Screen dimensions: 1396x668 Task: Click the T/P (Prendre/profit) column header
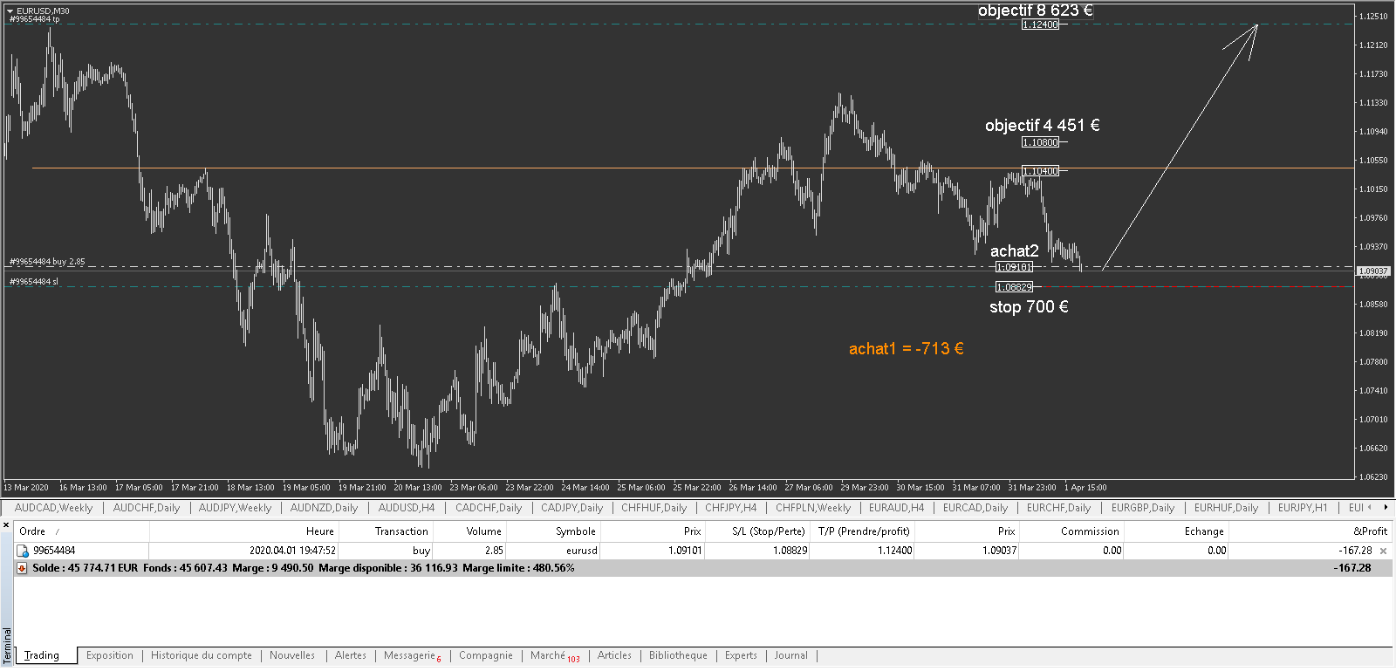864,531
